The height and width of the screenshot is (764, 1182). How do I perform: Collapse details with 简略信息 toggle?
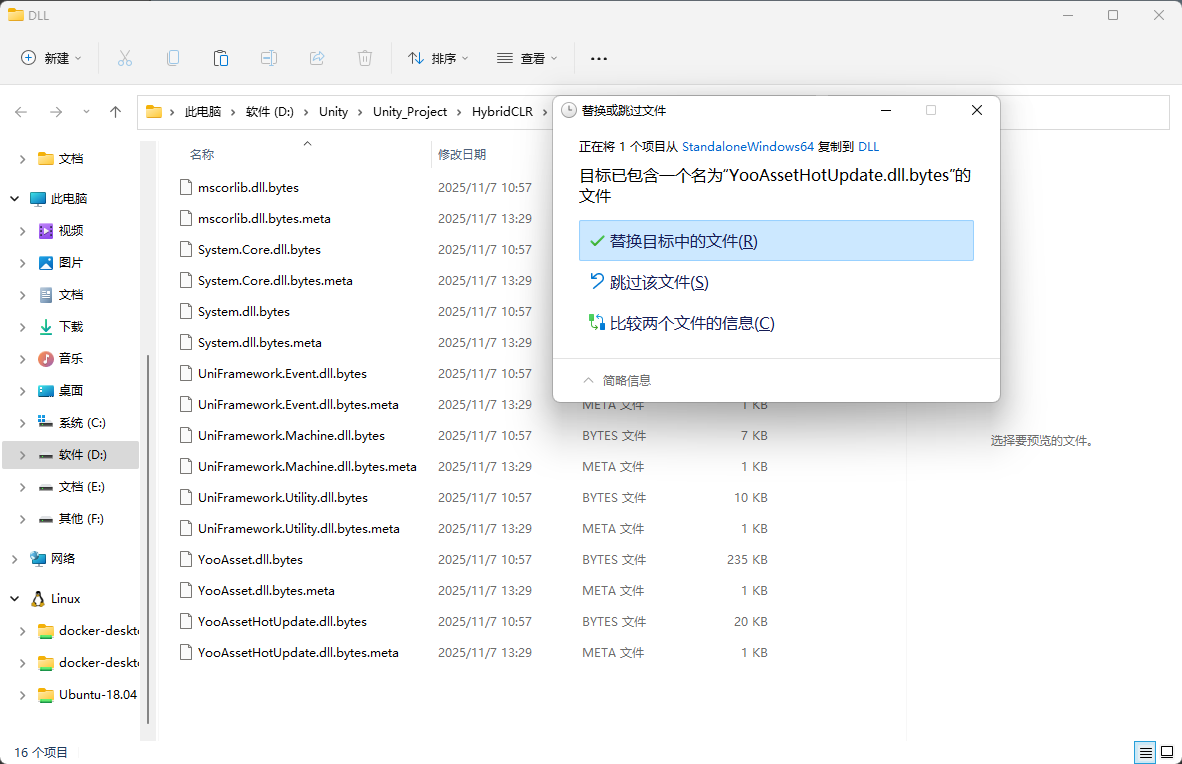(617, 380)
